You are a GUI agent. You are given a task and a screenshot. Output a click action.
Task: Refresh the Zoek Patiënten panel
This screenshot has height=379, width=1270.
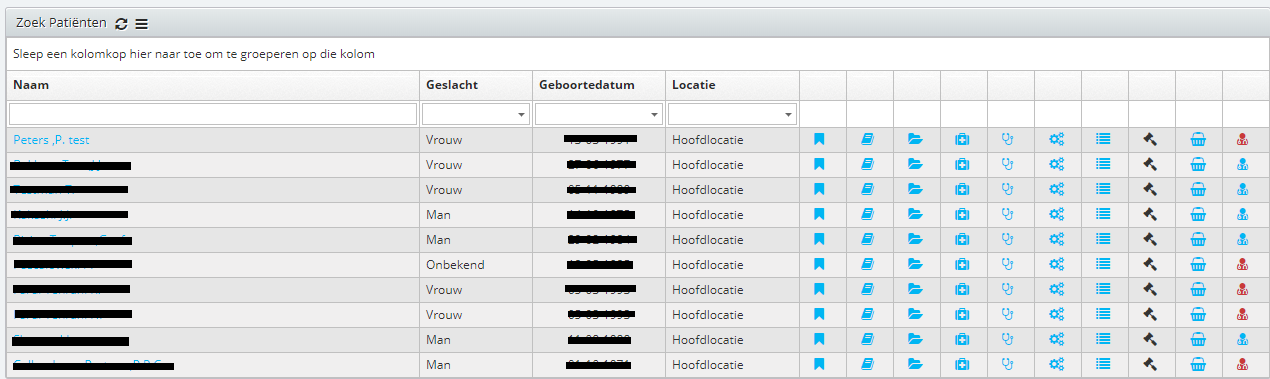(121, 23)
